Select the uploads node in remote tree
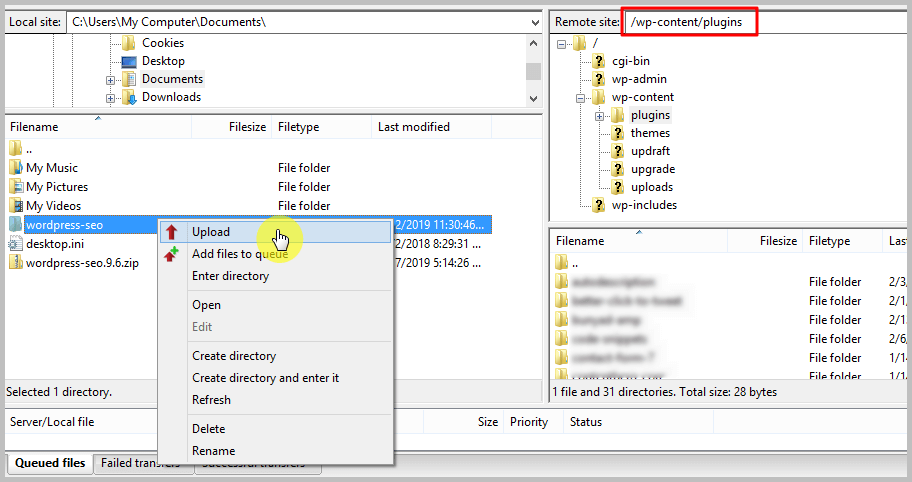Viewport: 912px width, 482px height. [x=651, y=187]
